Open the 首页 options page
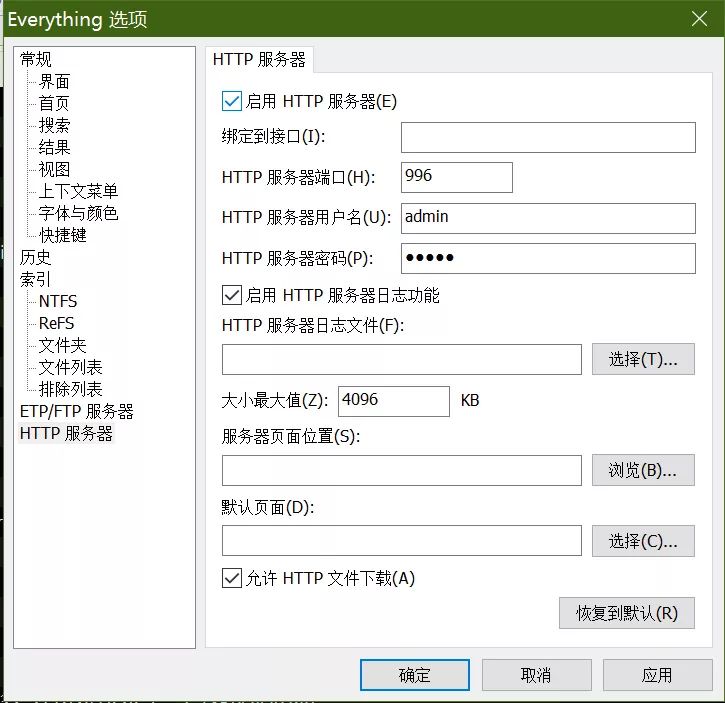Screen dimensions: 725x703 (x=54, y=103)
